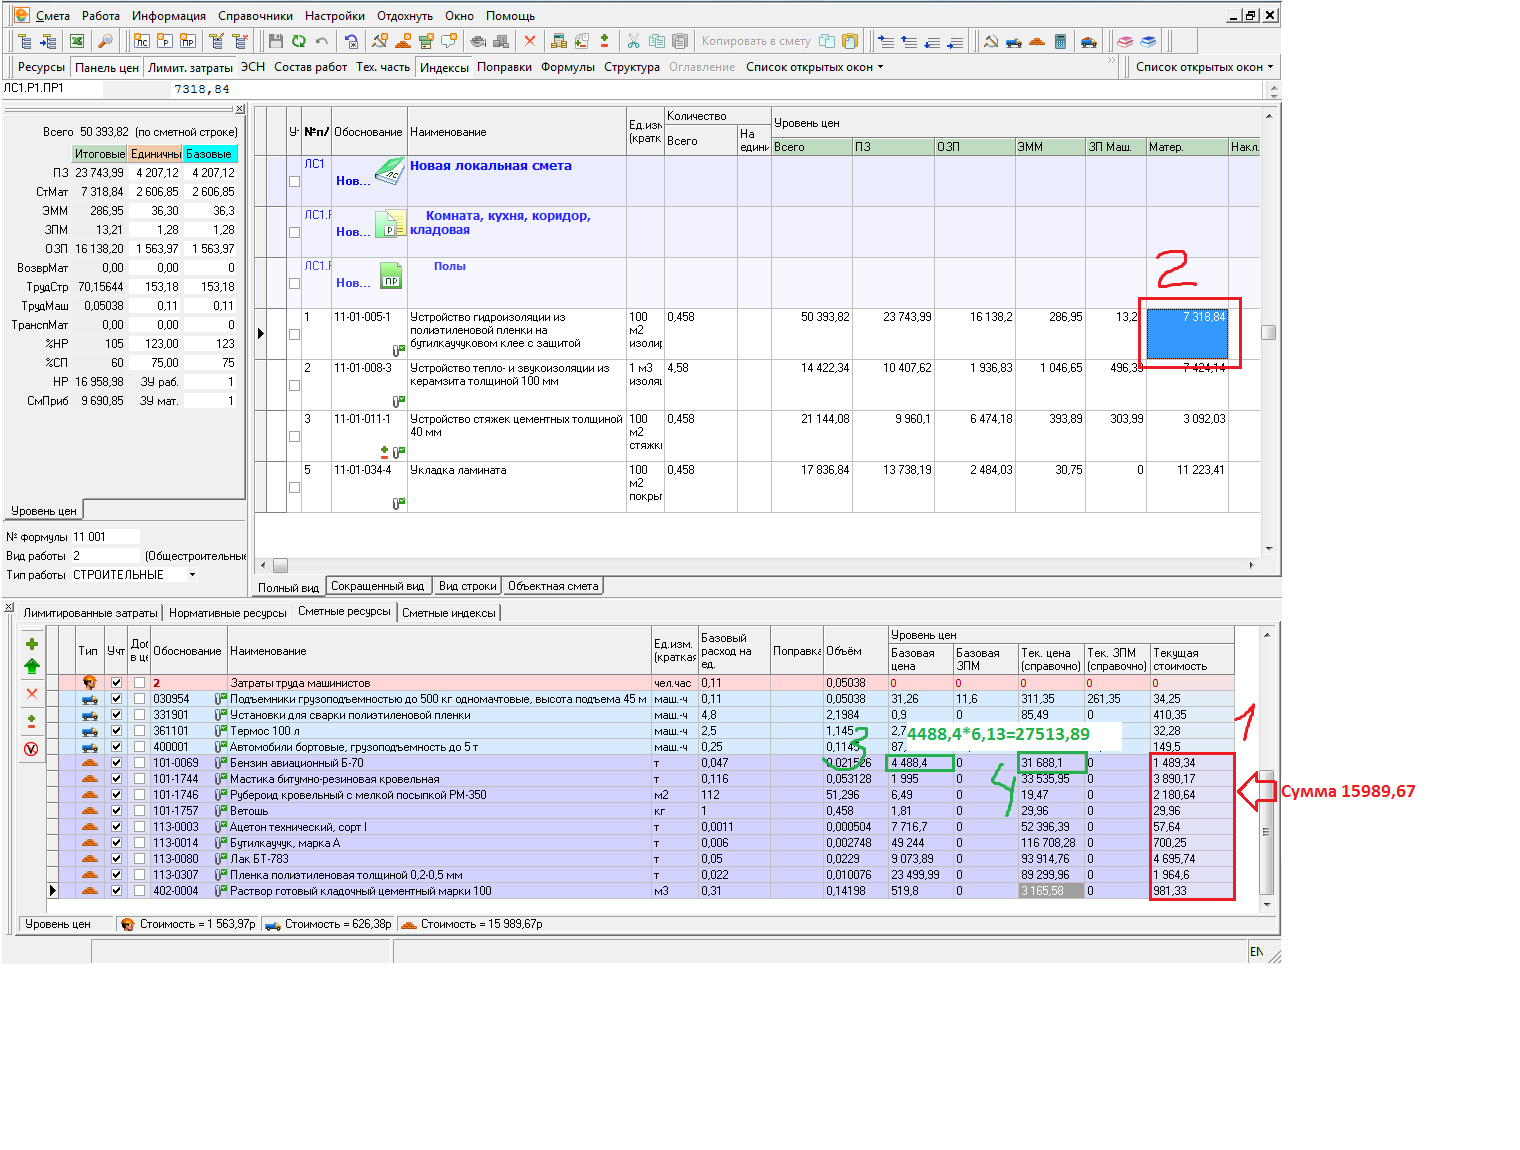Click the green plus red minus toolbar icon
1520x1150 pixels.
(604, 41)
